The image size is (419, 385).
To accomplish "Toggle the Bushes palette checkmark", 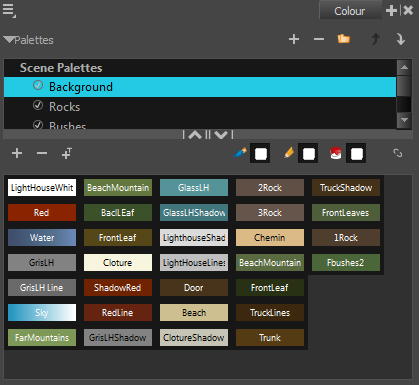I will click(38, 125).
